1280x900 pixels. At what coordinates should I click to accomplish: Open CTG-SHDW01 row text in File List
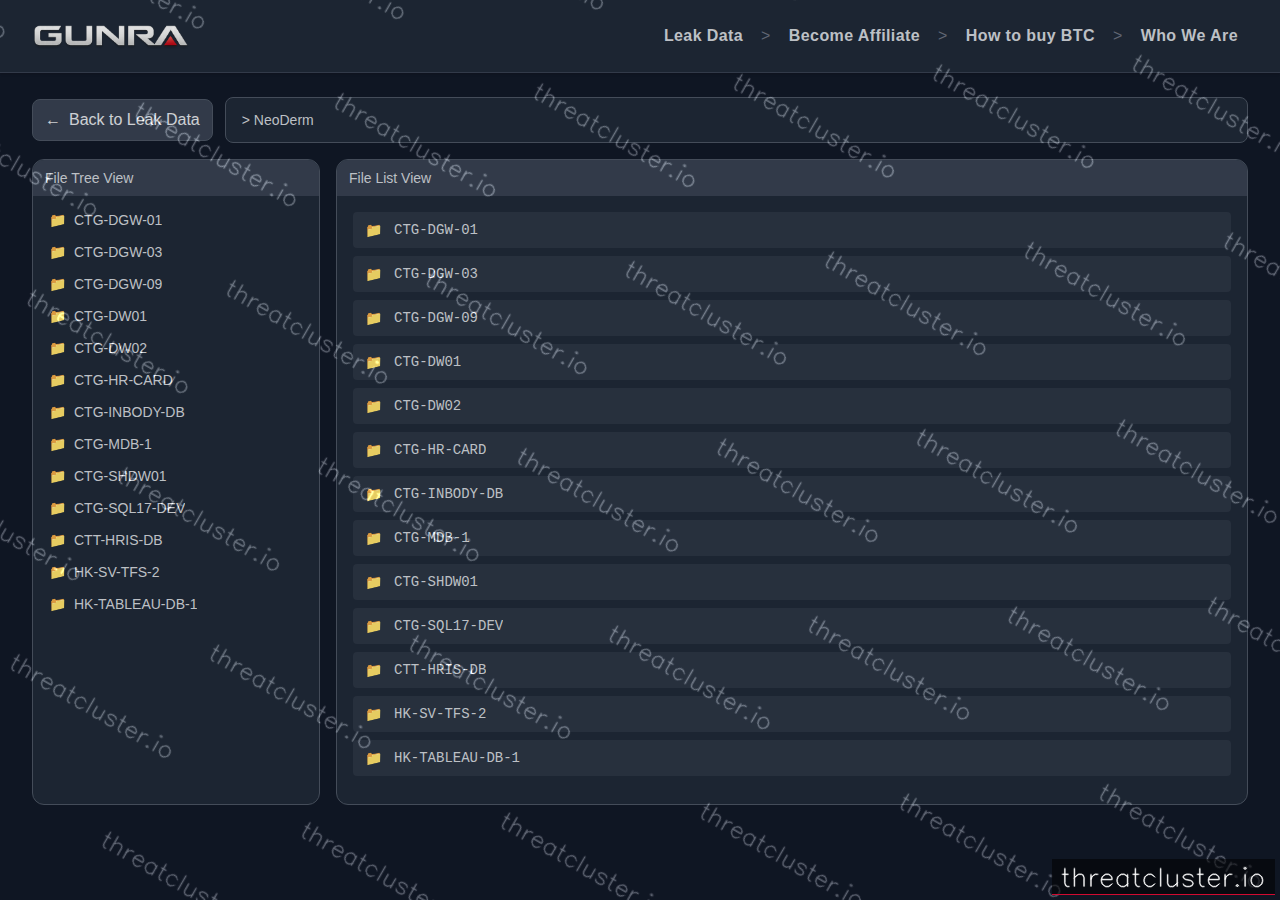[x=436, y=582]
